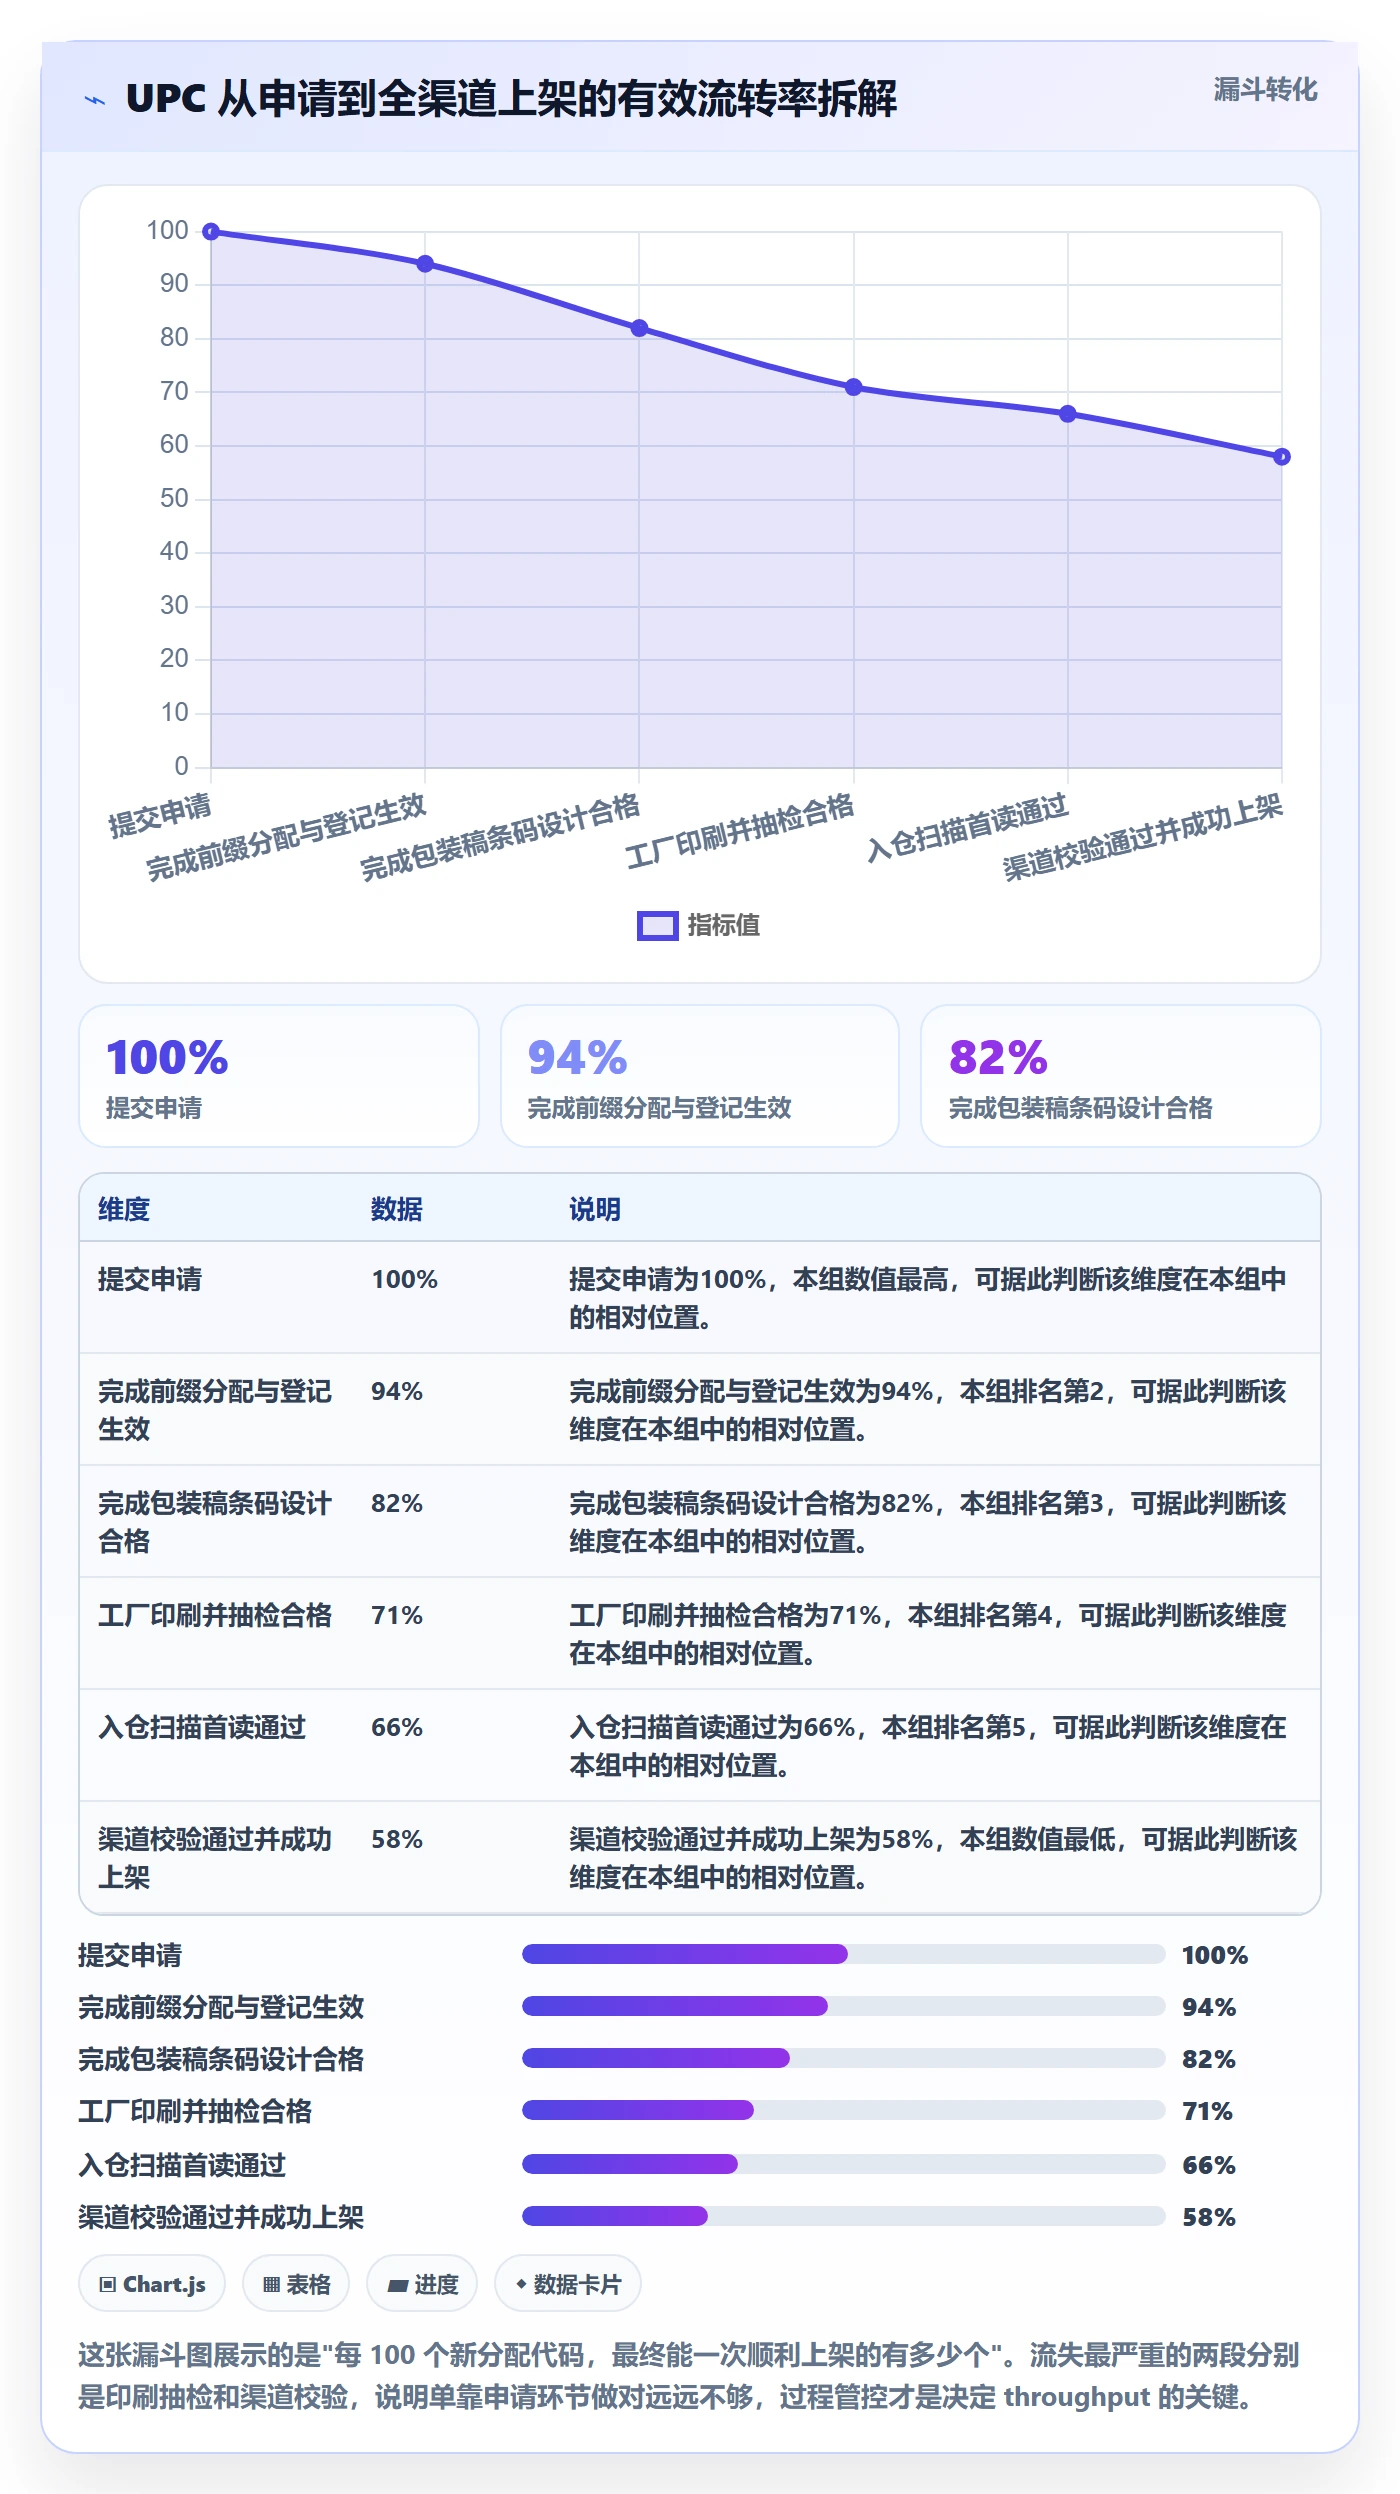Click the 66% table cell

coord(397,1727)
